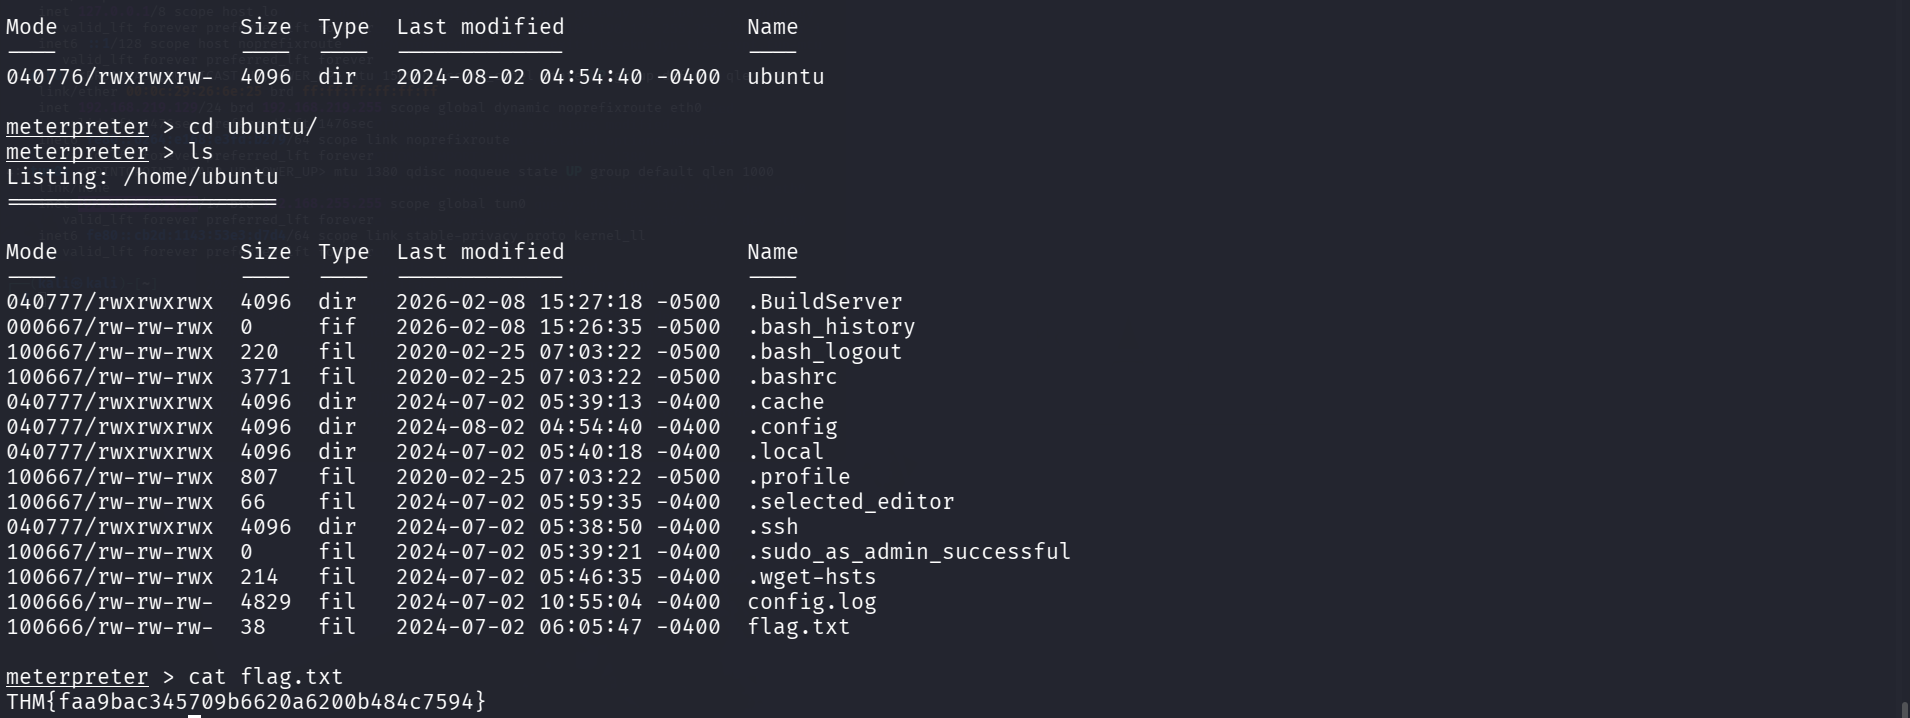Click the .bashrc file name
Screen dimensions: 1910x718
pyautogui.click(x=792, y=377)
